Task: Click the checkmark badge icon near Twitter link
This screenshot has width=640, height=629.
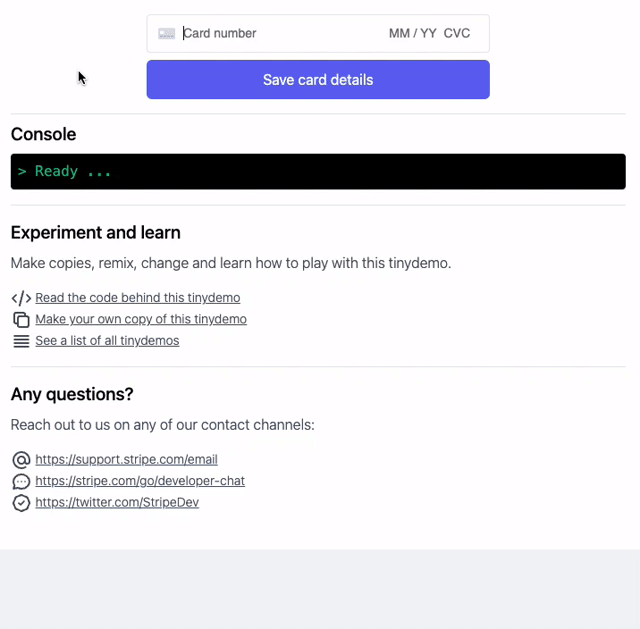Action: pyautogui.click(x=21, y=503)
